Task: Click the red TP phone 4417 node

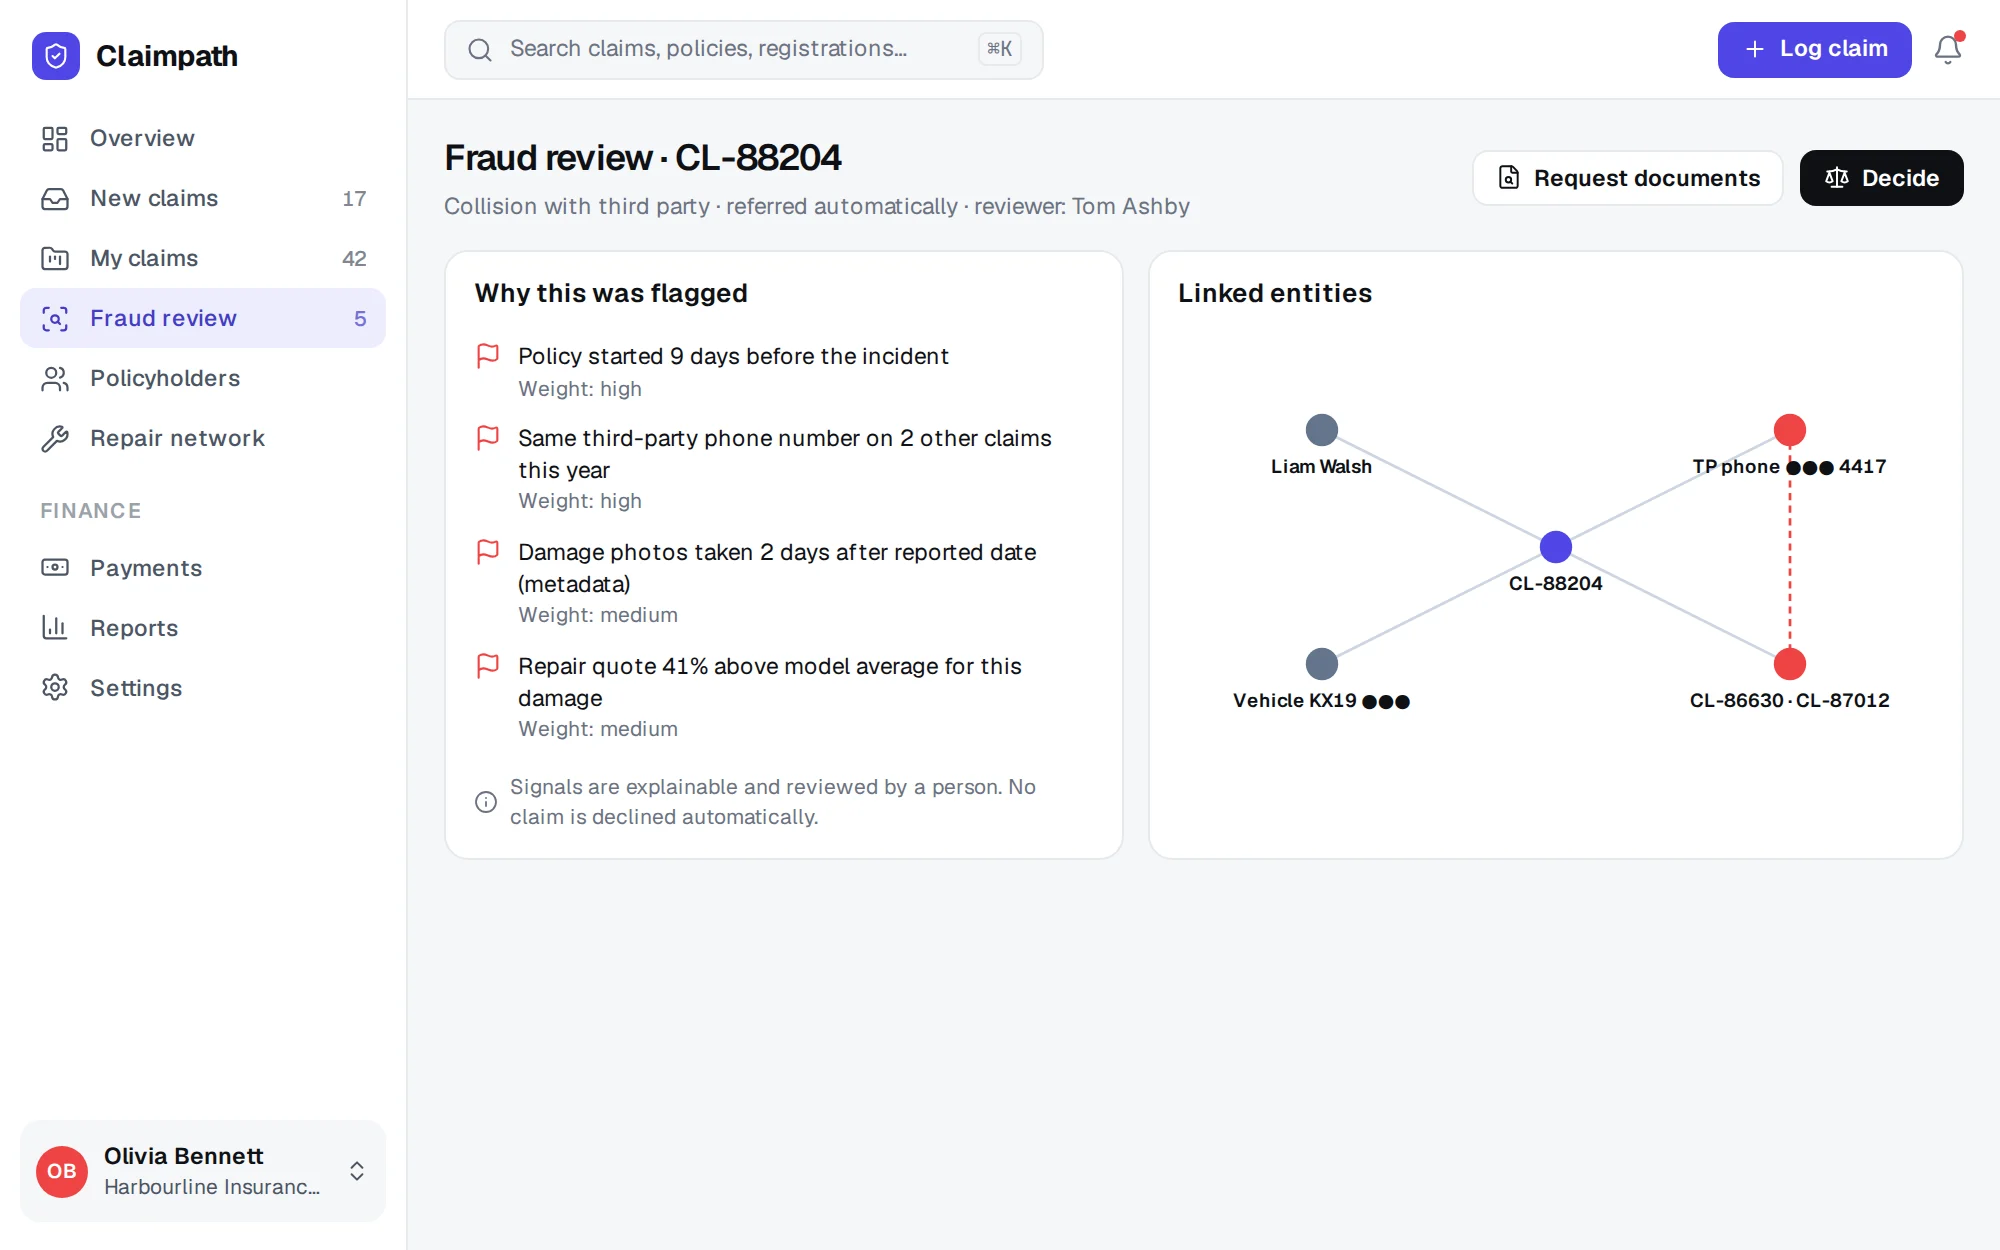Action: coord(1790,430)
